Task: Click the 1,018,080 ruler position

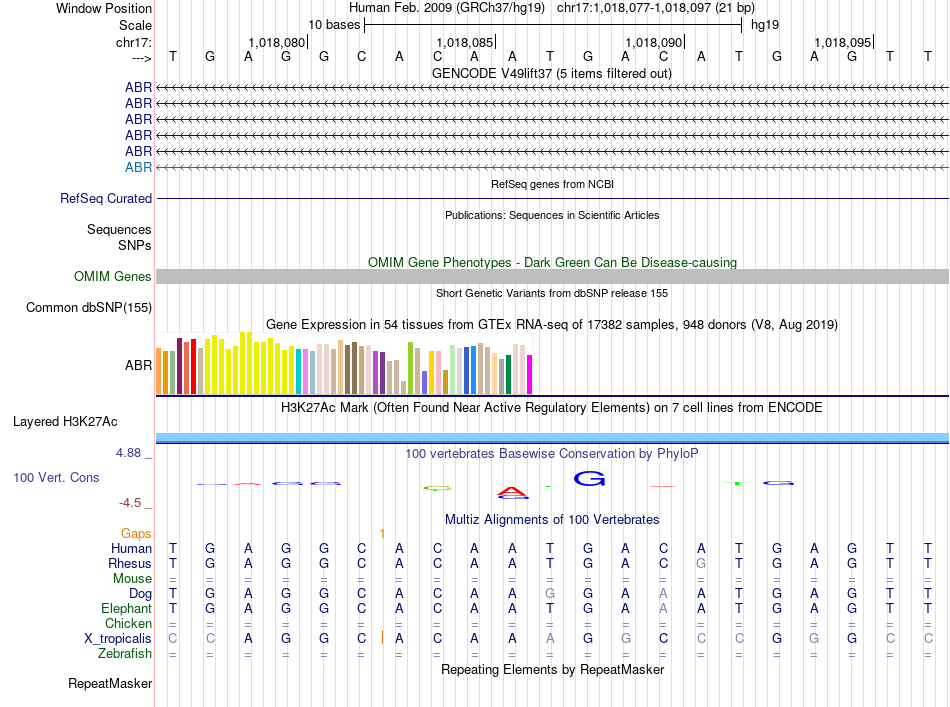Action: point(277,42)
